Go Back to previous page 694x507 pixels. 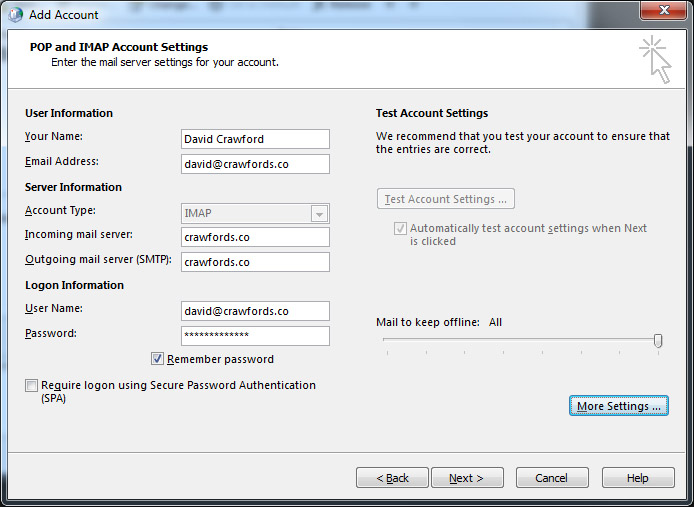392,478
